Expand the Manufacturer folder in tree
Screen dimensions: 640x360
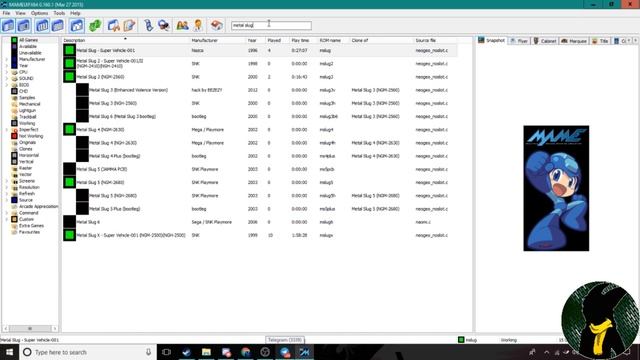[6, 59]
